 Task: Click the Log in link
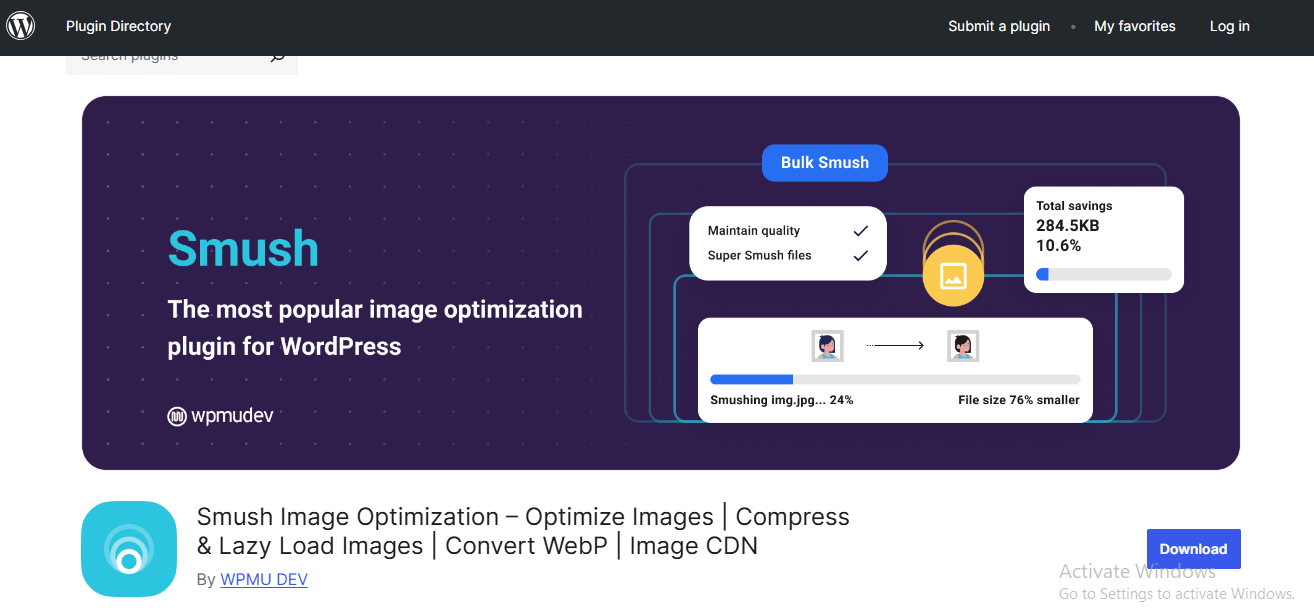coord(1229,26)
